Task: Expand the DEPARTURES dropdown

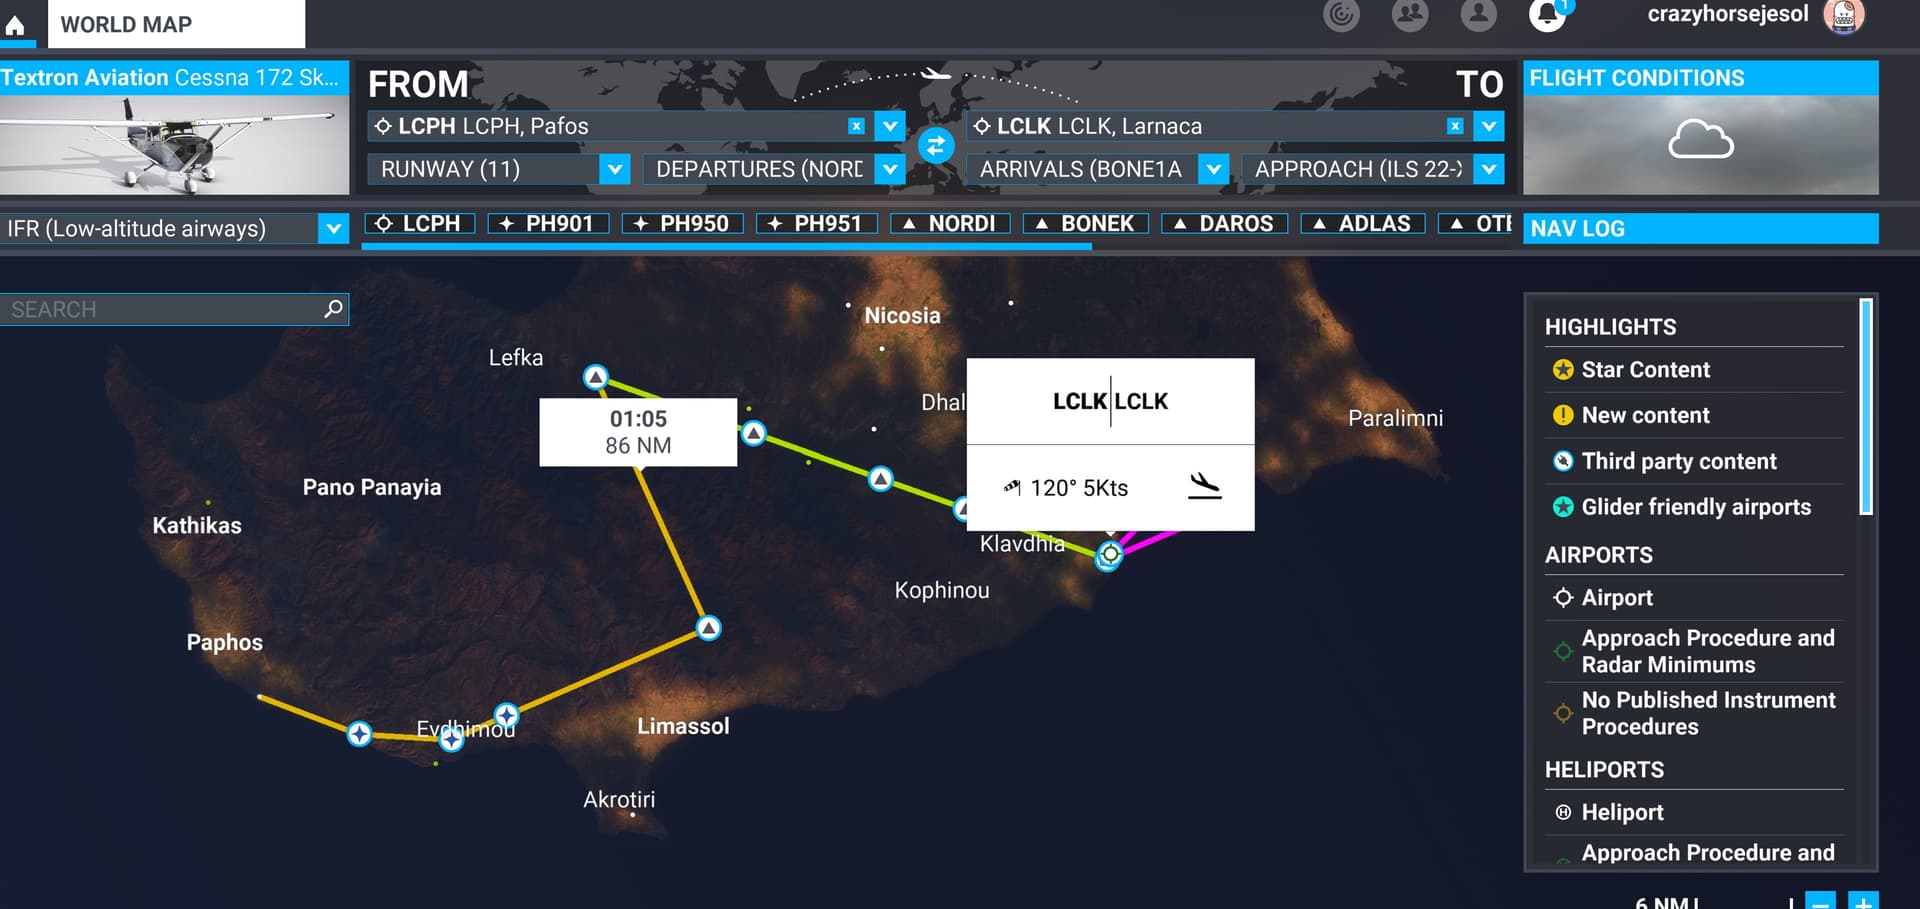Action: click(x=890, y=169)
